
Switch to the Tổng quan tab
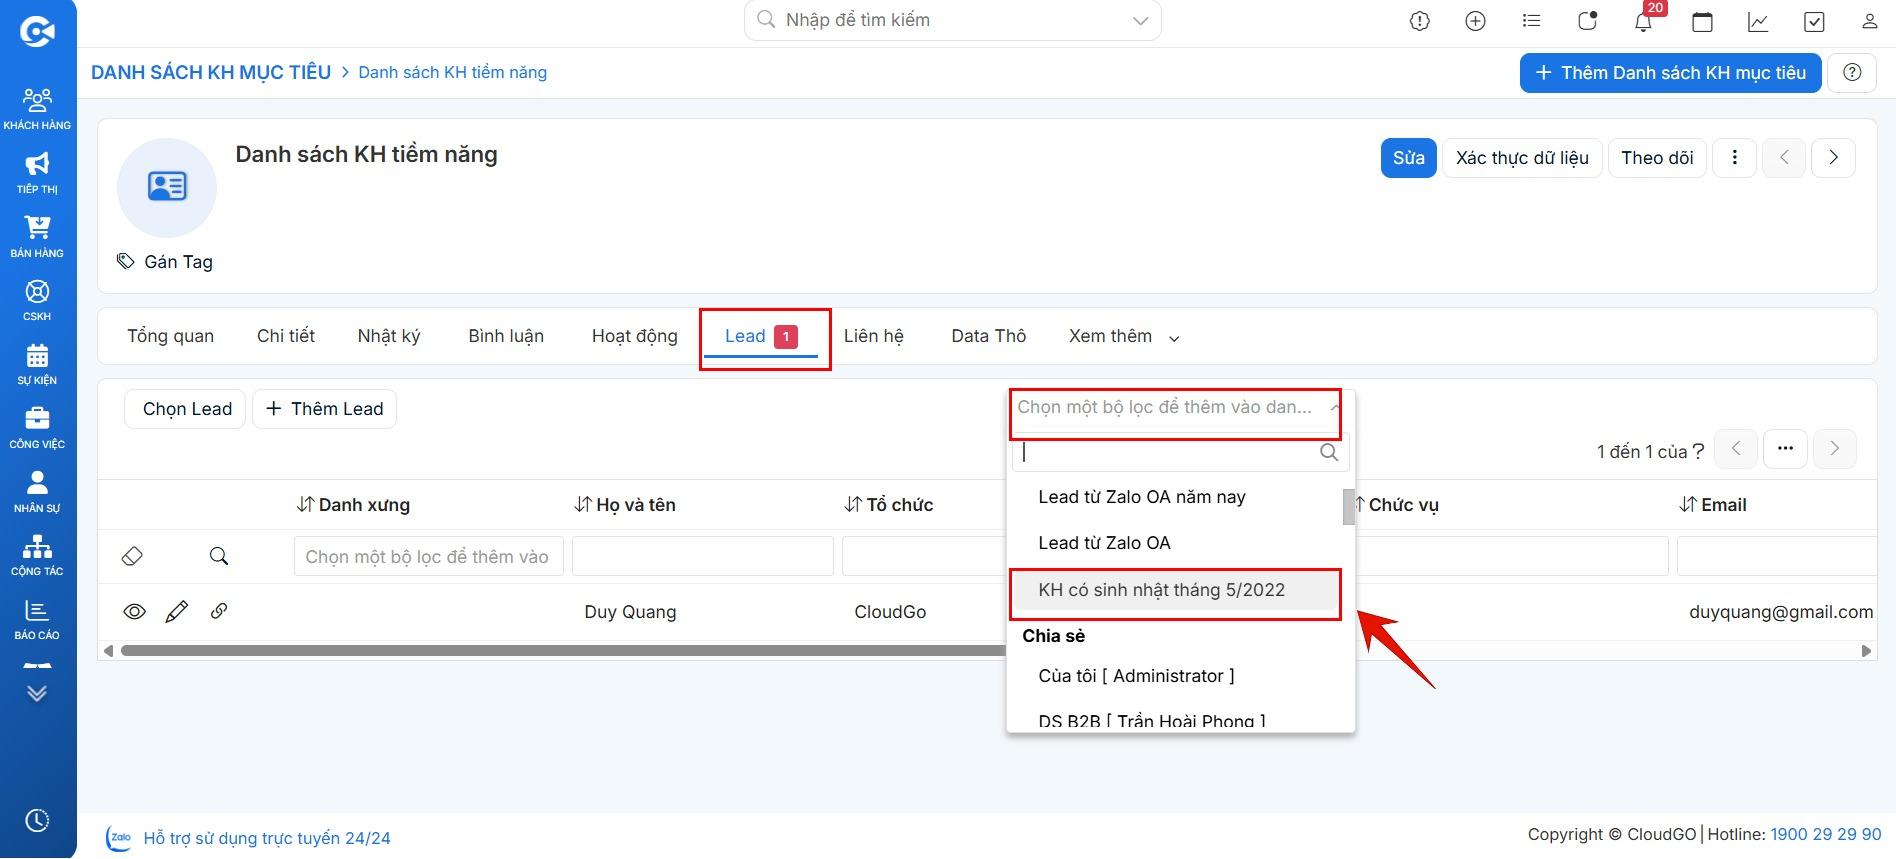pyautogui.click(x=170, y=336)
